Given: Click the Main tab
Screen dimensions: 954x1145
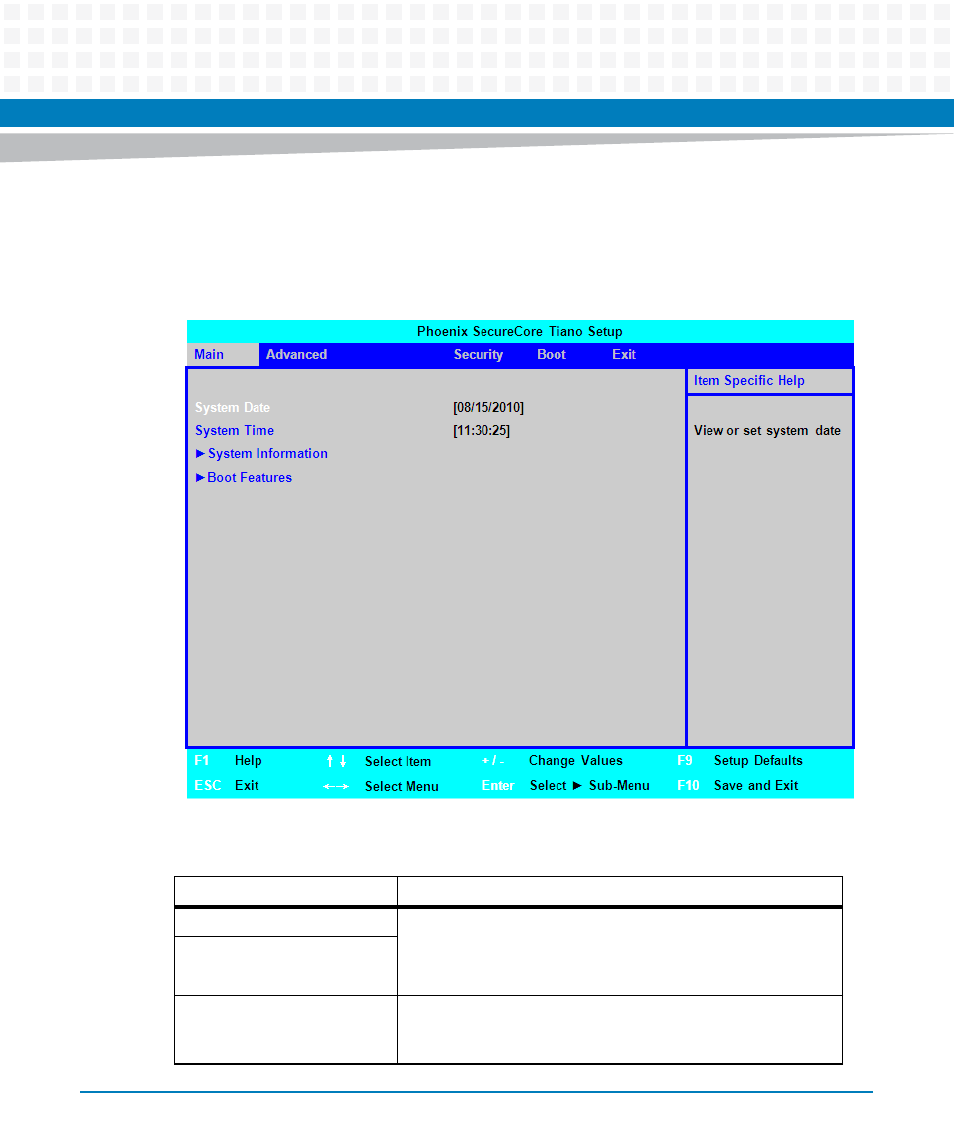Looking at the screenshot, I should pyautogui.click(x=209, y=355).
